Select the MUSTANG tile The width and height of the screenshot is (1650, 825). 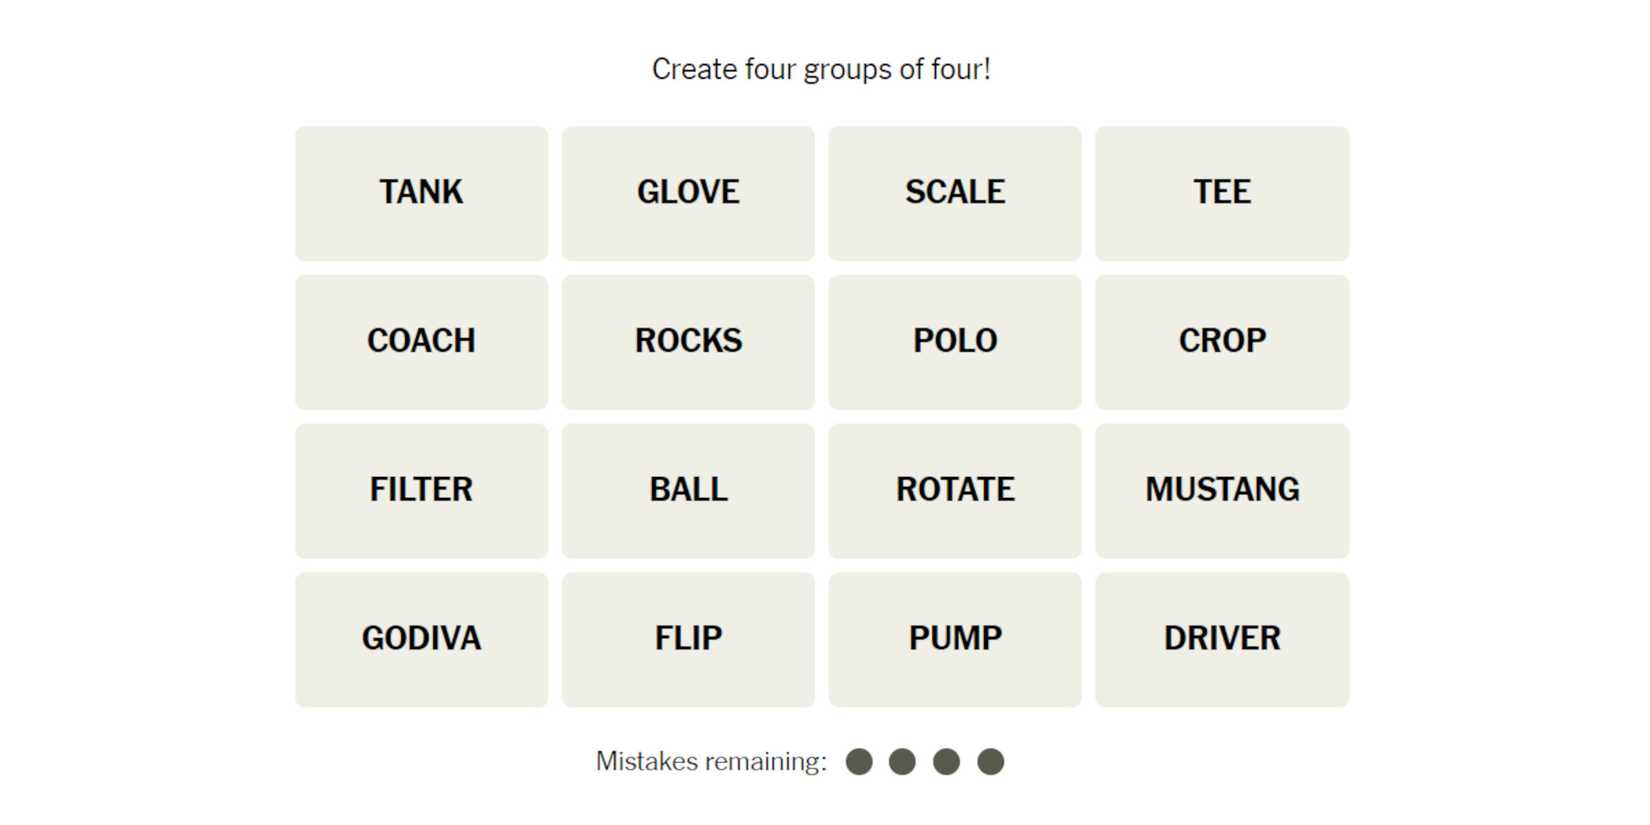(1222, 491)
